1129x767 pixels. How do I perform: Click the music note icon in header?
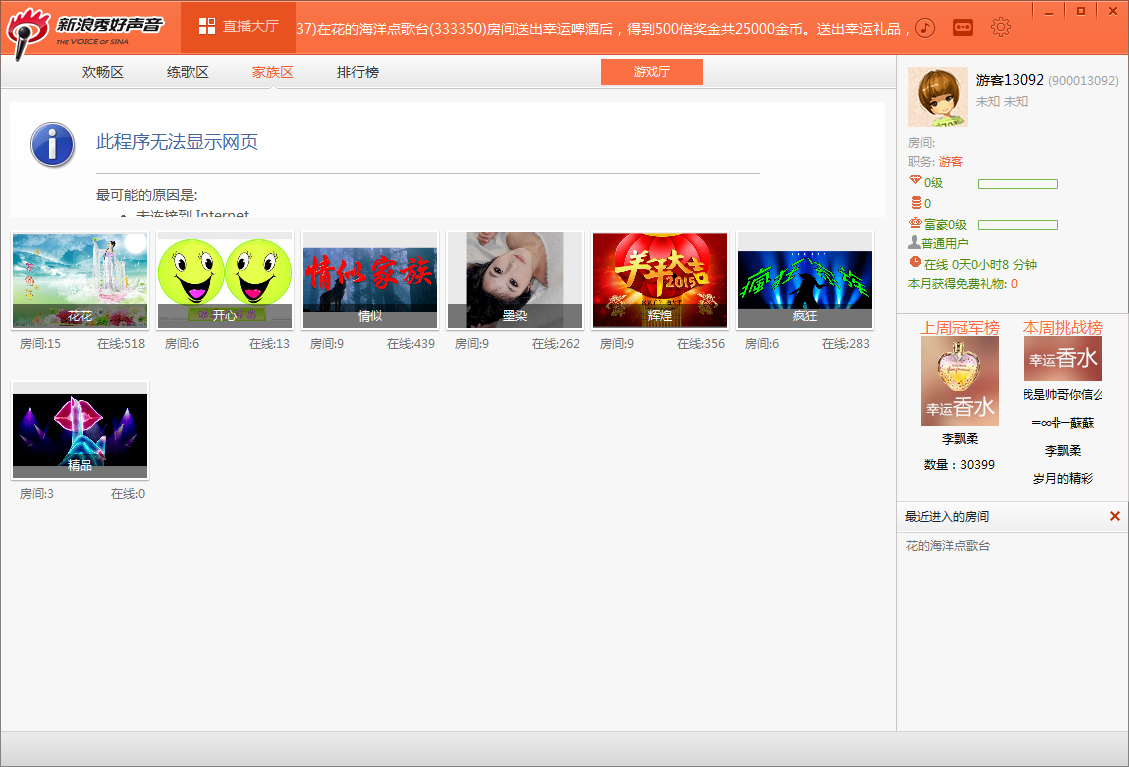tap(925, 28)
